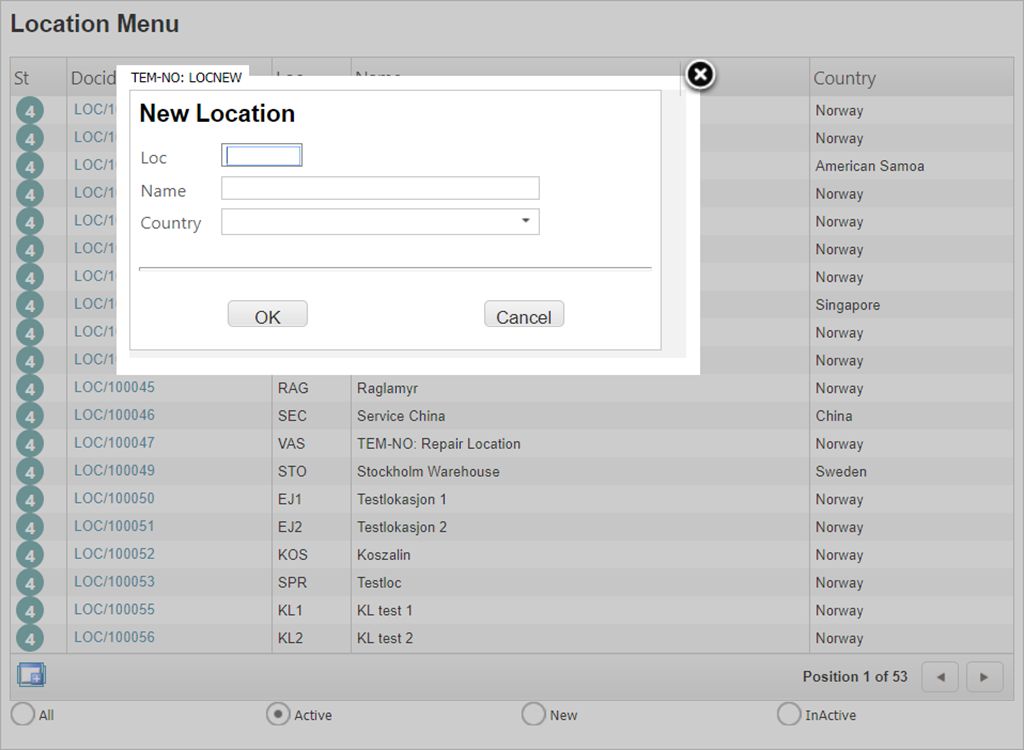The width and height of the screenshot is (1024, 750).
Task: Open link LOC/100055
Action: pos(114,610)
